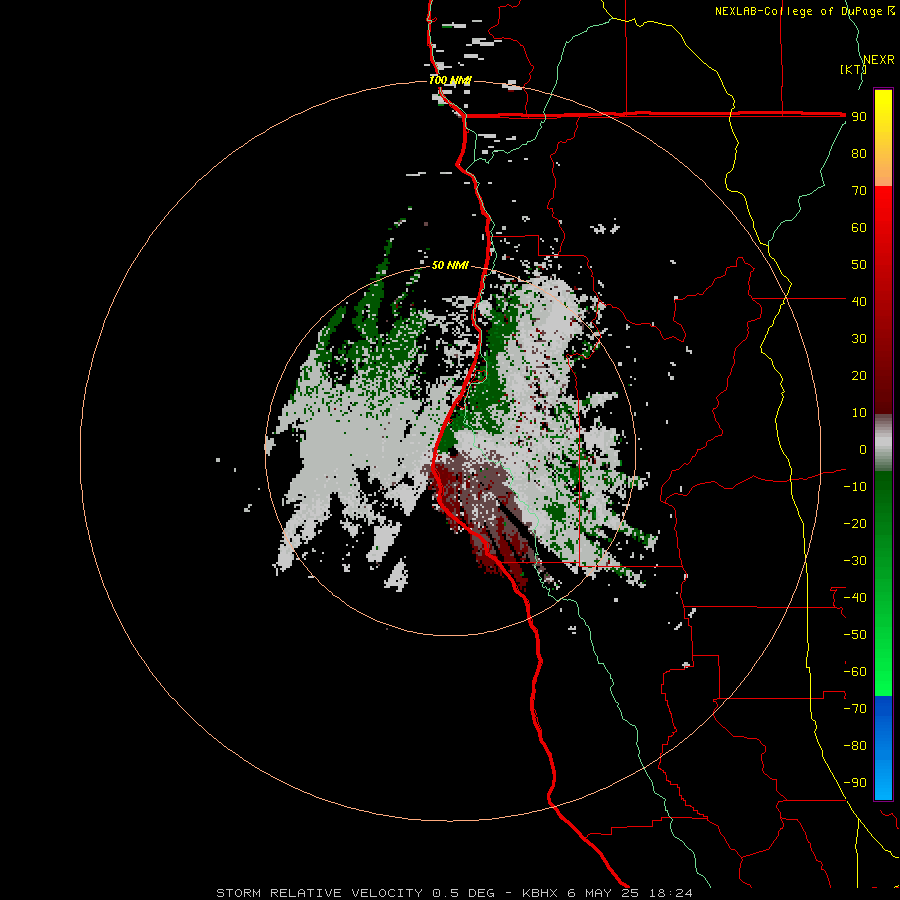Pick the blue segment of the velocity color bar
Viewport: 900px width, 900px height.
click(x=883, y=748)
